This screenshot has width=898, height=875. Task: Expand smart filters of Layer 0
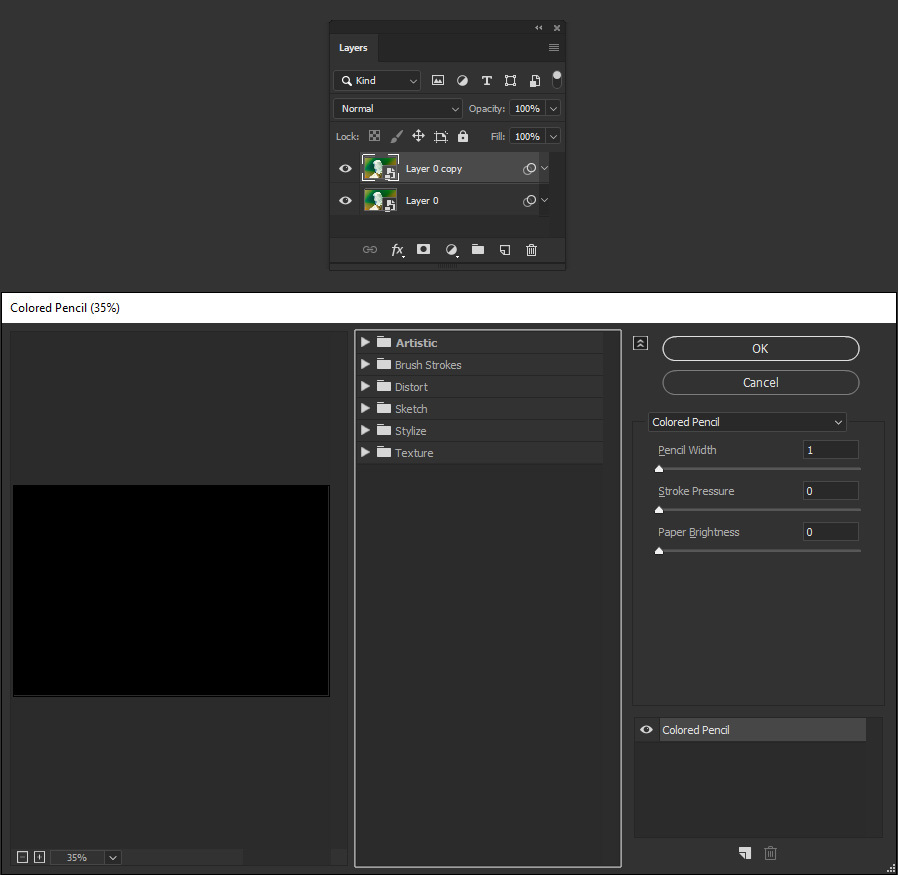point(545,200)
